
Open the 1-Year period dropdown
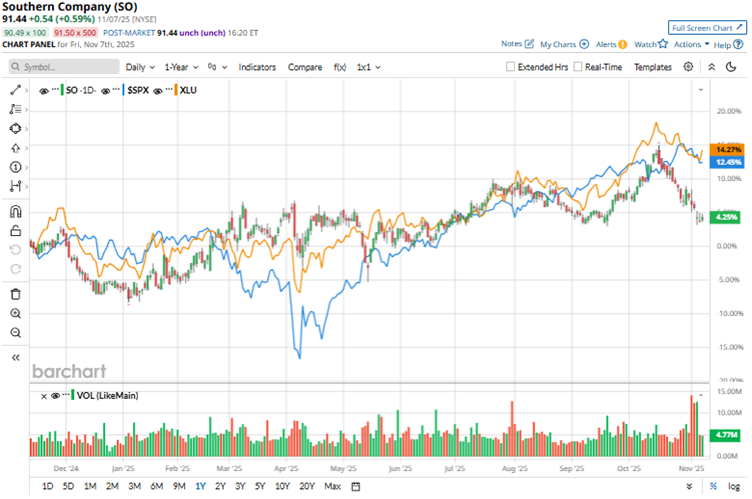181,67
